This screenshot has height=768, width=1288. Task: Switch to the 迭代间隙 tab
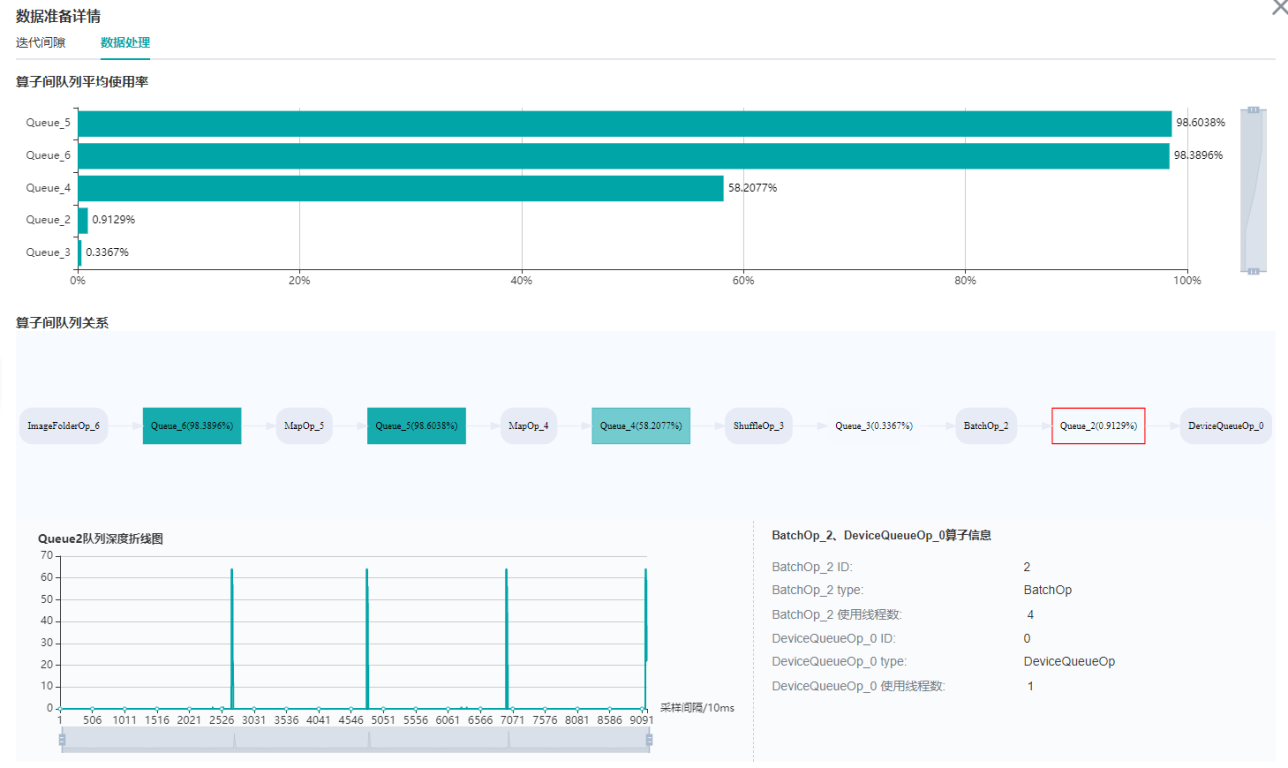(x=41, y=43)
